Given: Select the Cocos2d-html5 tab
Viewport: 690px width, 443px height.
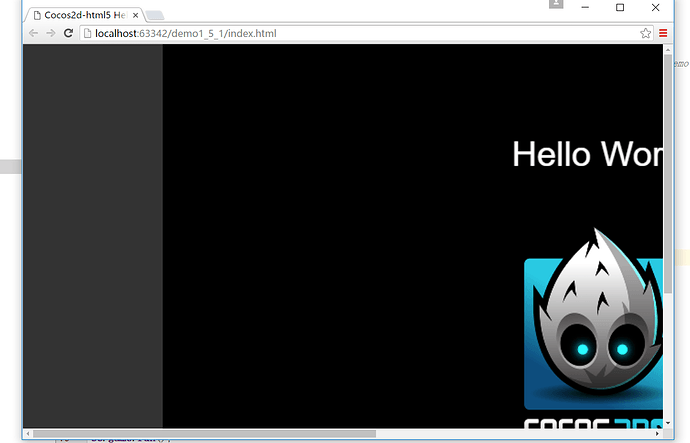Looking at the screenshot, I should (85, 15).
